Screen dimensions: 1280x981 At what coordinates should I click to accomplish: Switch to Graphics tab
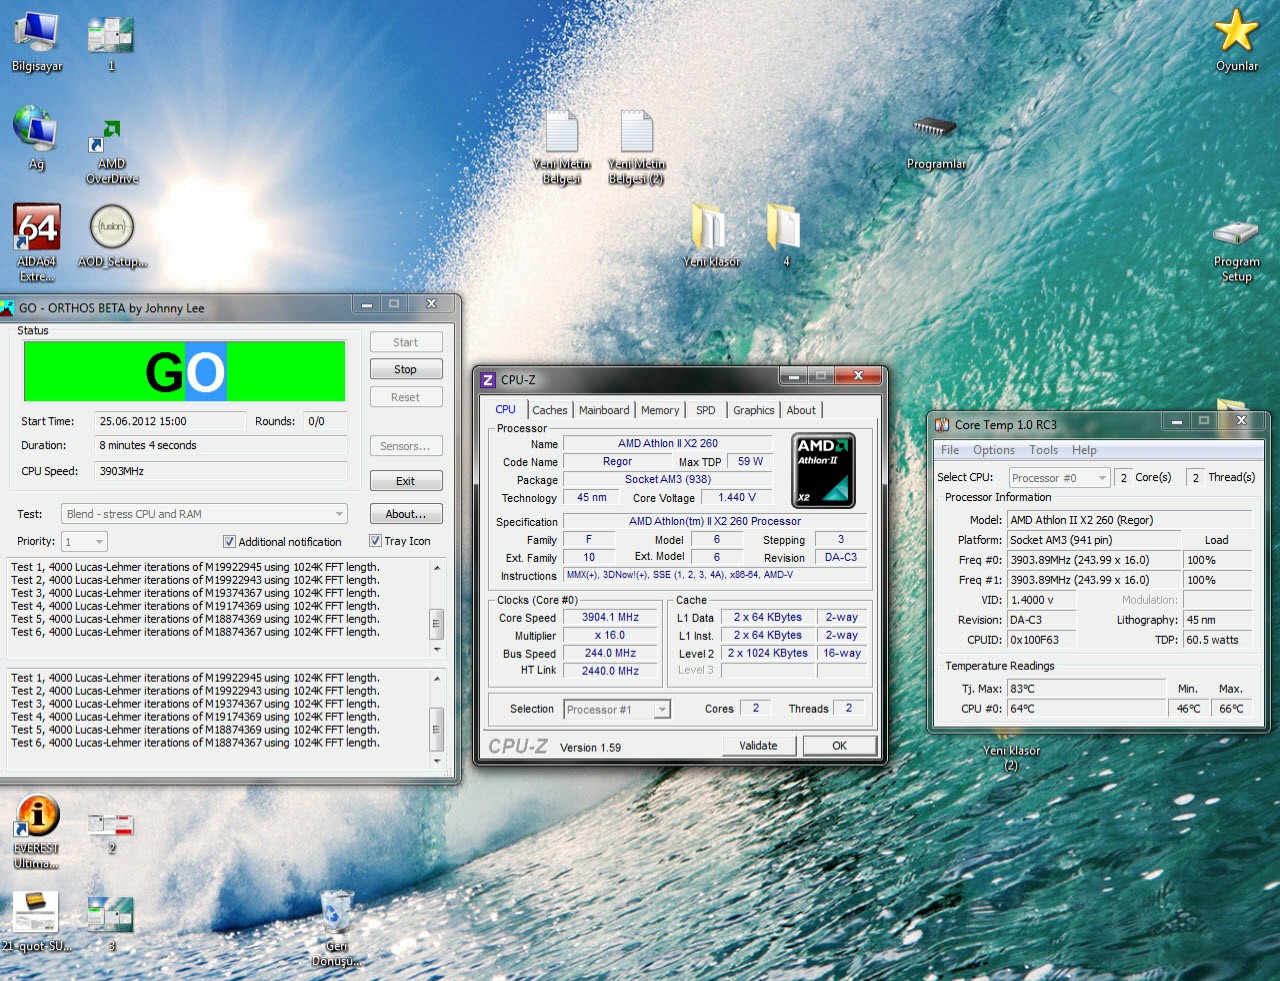click(x=753, y=410)
